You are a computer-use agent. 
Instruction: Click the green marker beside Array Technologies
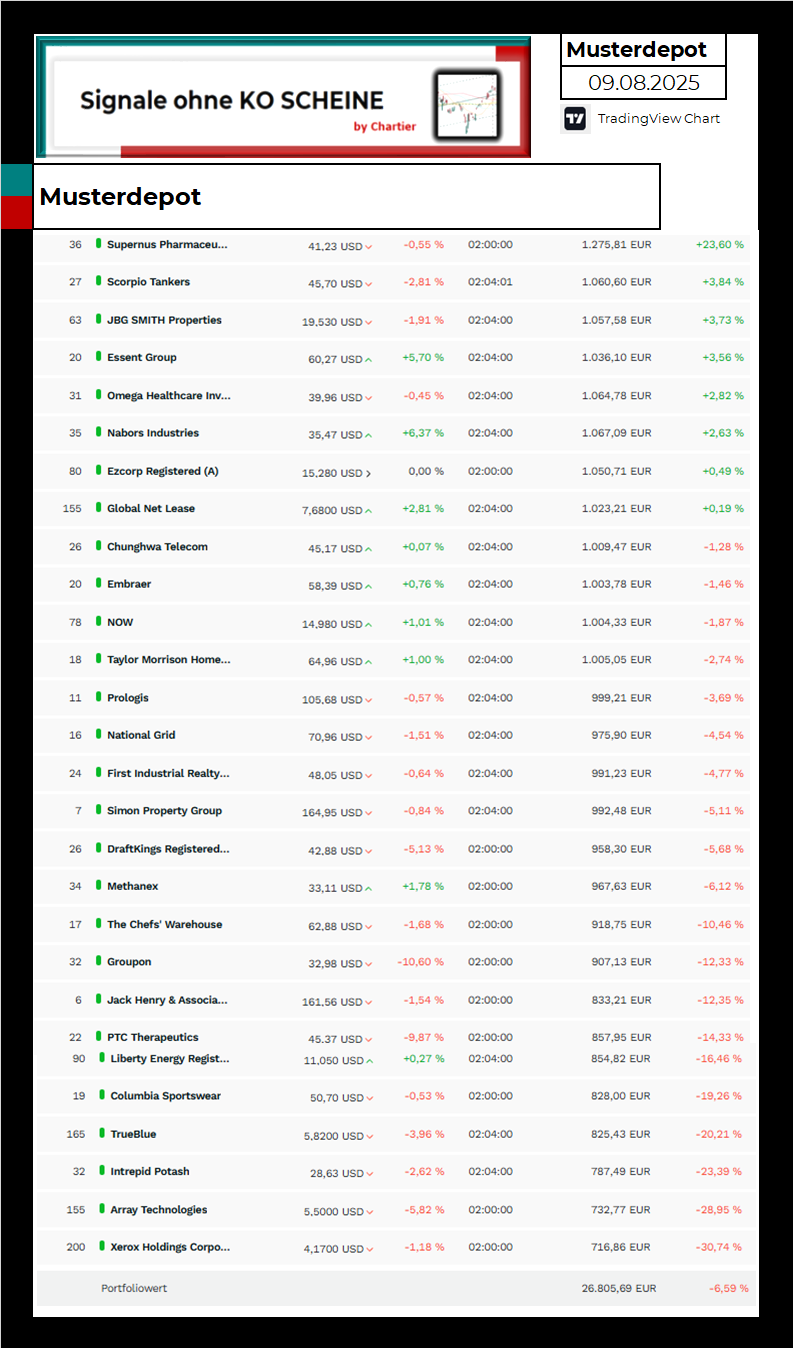point(101,1209)
